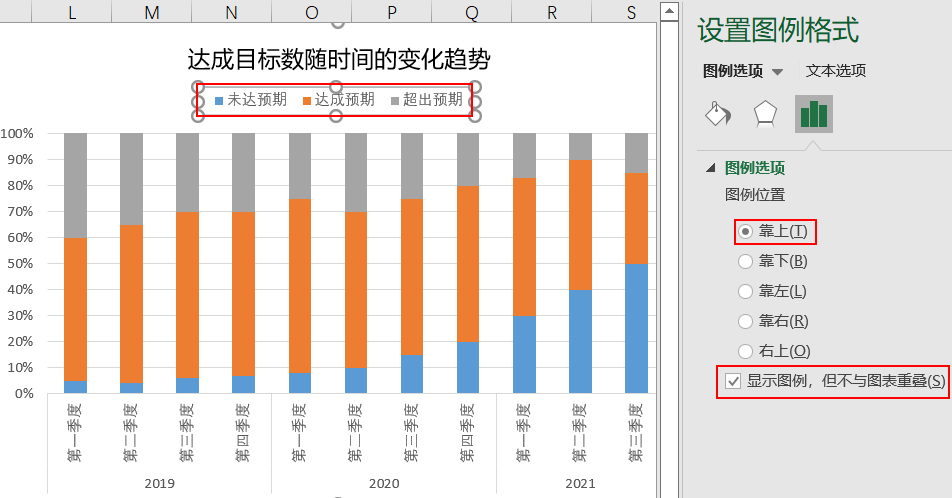Select column M header
The width and height of the screenshot is (952, 498).
click(152, 12)
